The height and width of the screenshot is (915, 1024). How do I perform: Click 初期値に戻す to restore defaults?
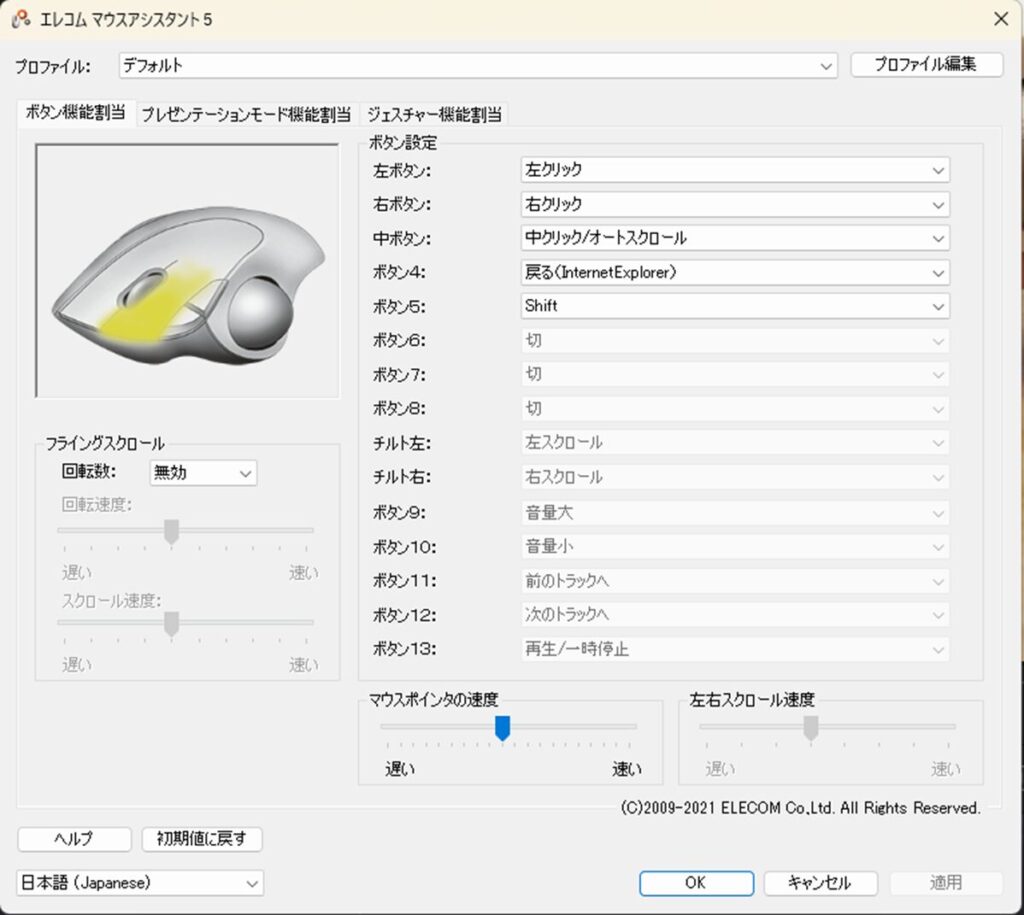(202, 839)
